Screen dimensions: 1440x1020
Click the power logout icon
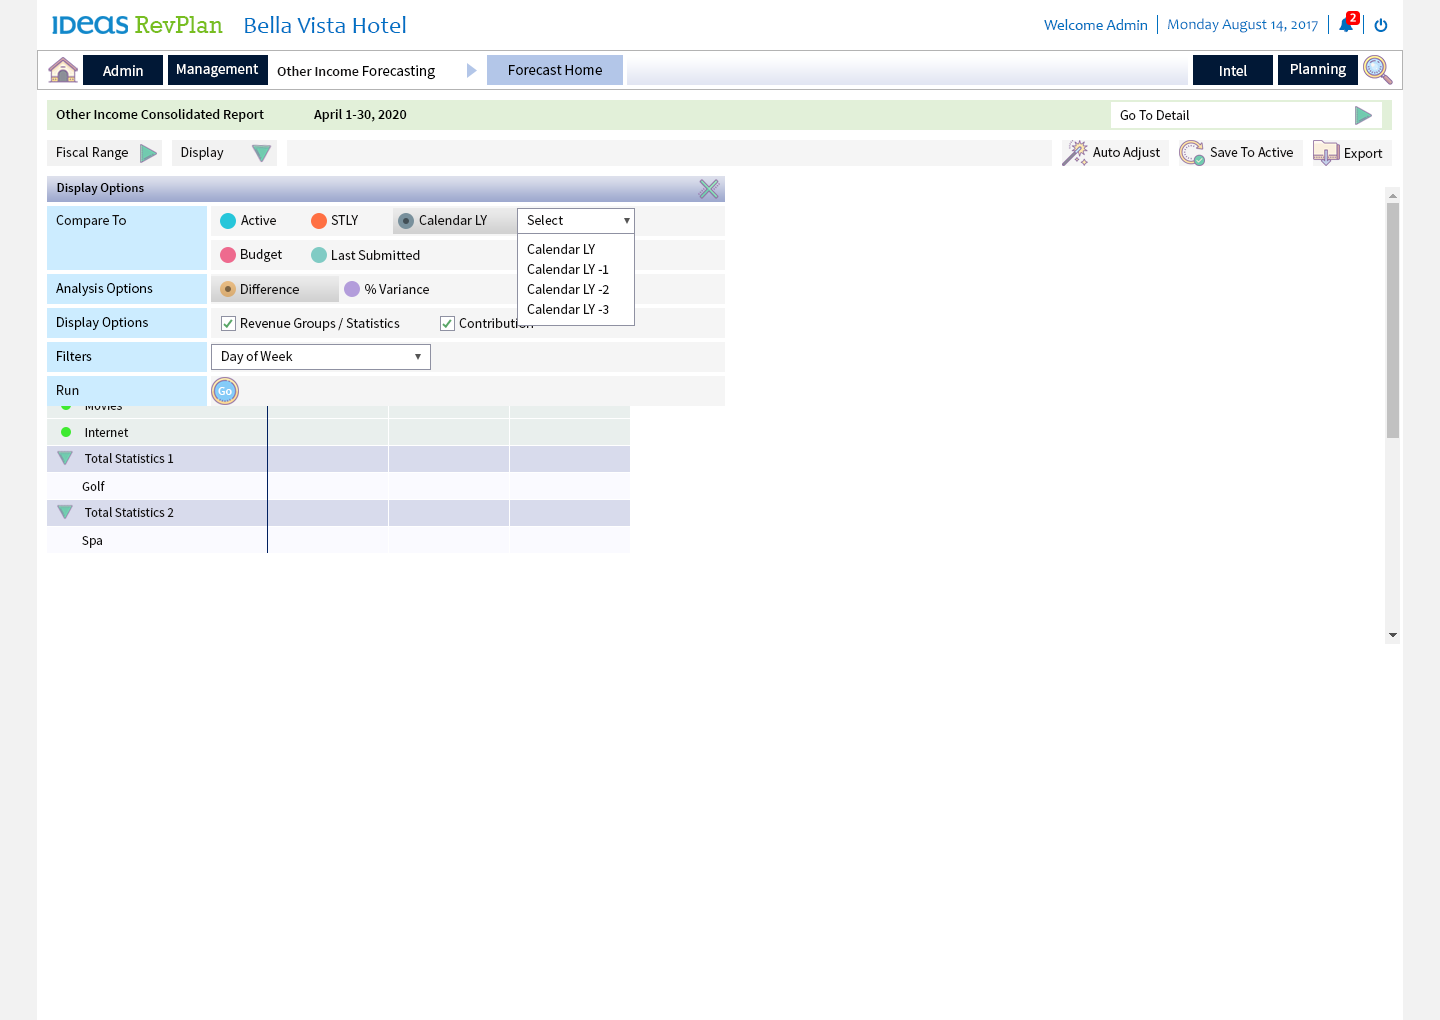pos(1381,25)
